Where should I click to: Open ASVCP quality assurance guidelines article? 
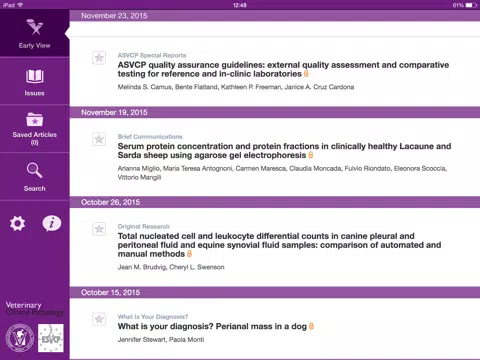coord(283,69)
